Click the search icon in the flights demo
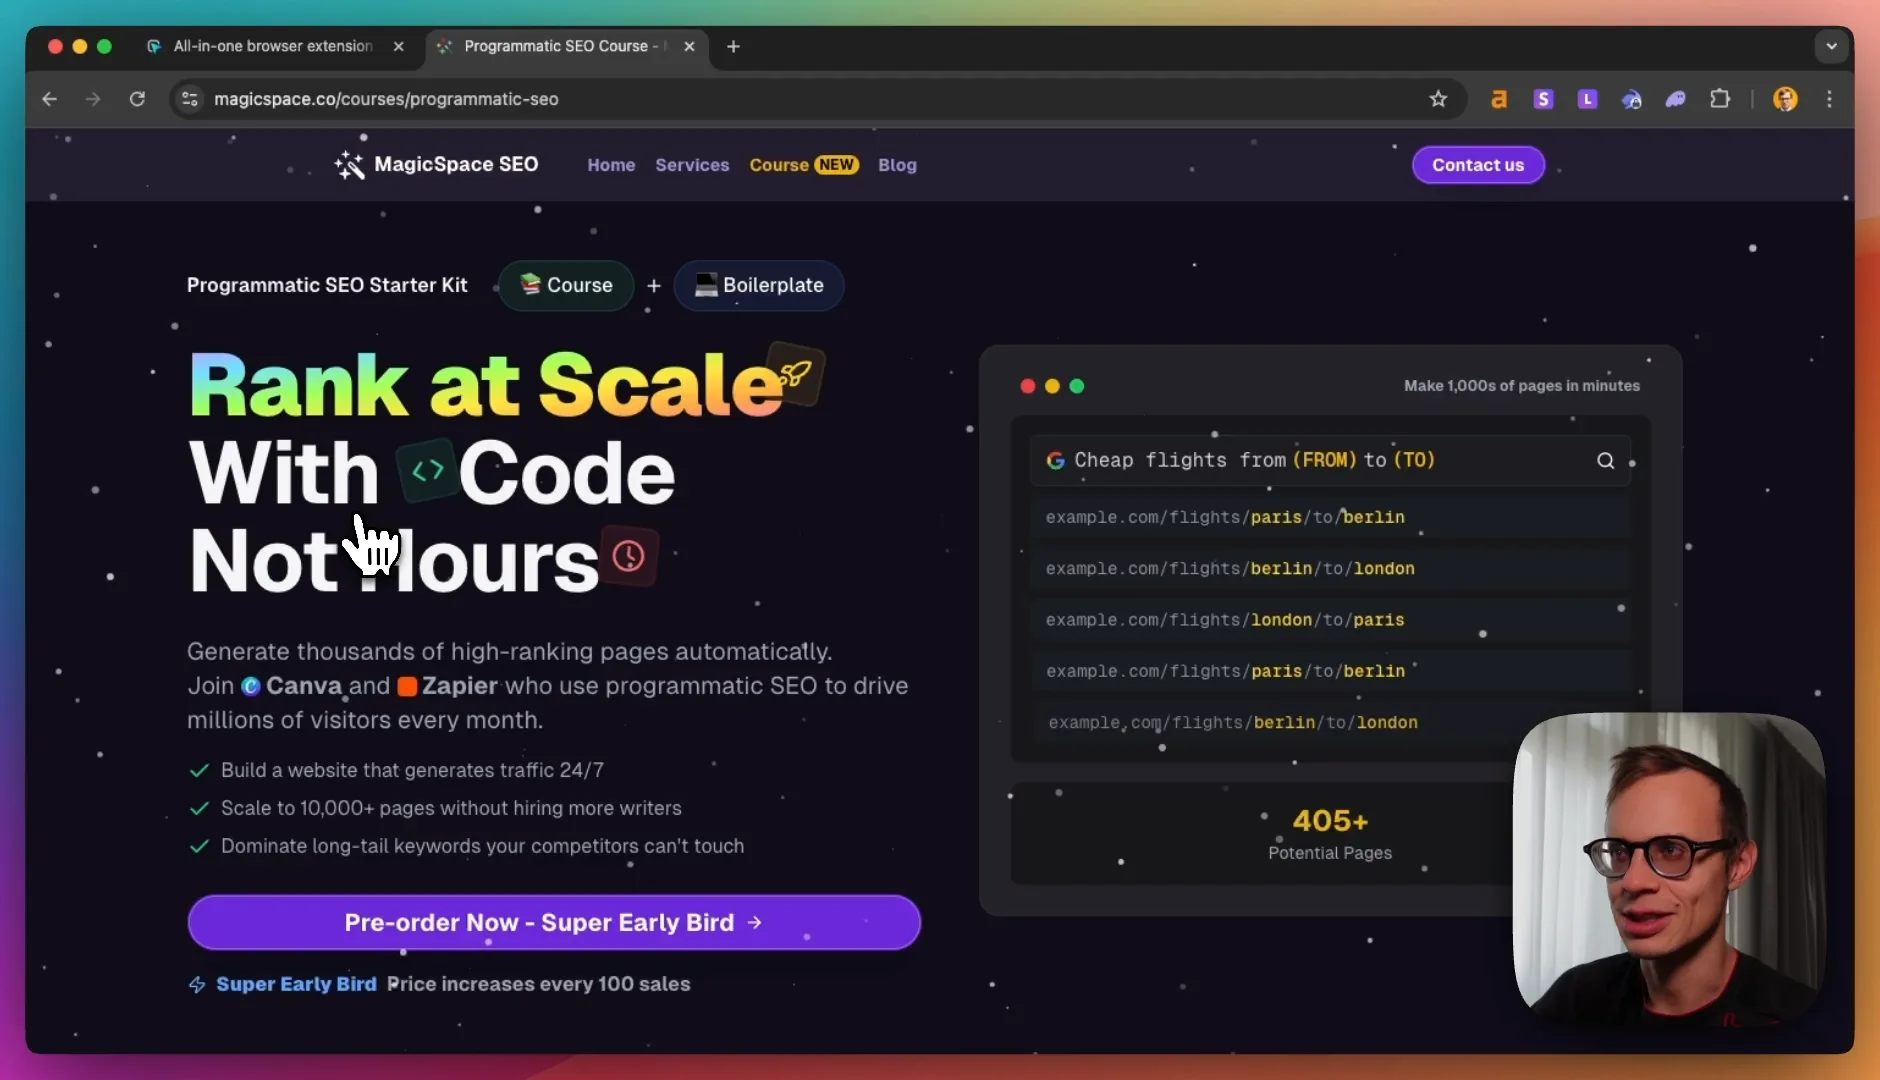 1605,460
